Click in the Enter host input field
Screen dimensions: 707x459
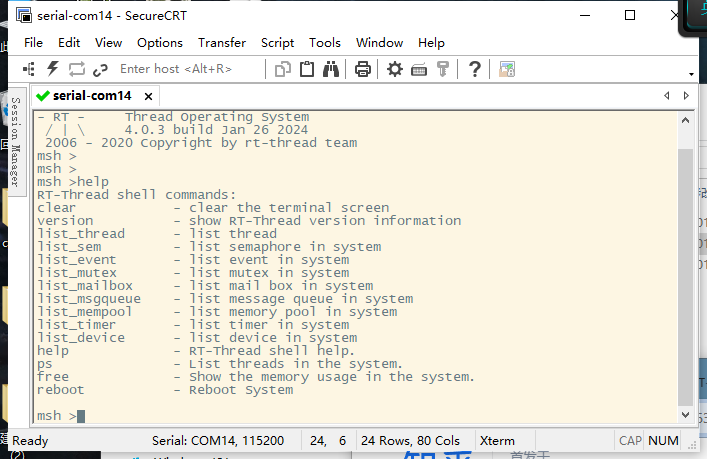point(189,69)
